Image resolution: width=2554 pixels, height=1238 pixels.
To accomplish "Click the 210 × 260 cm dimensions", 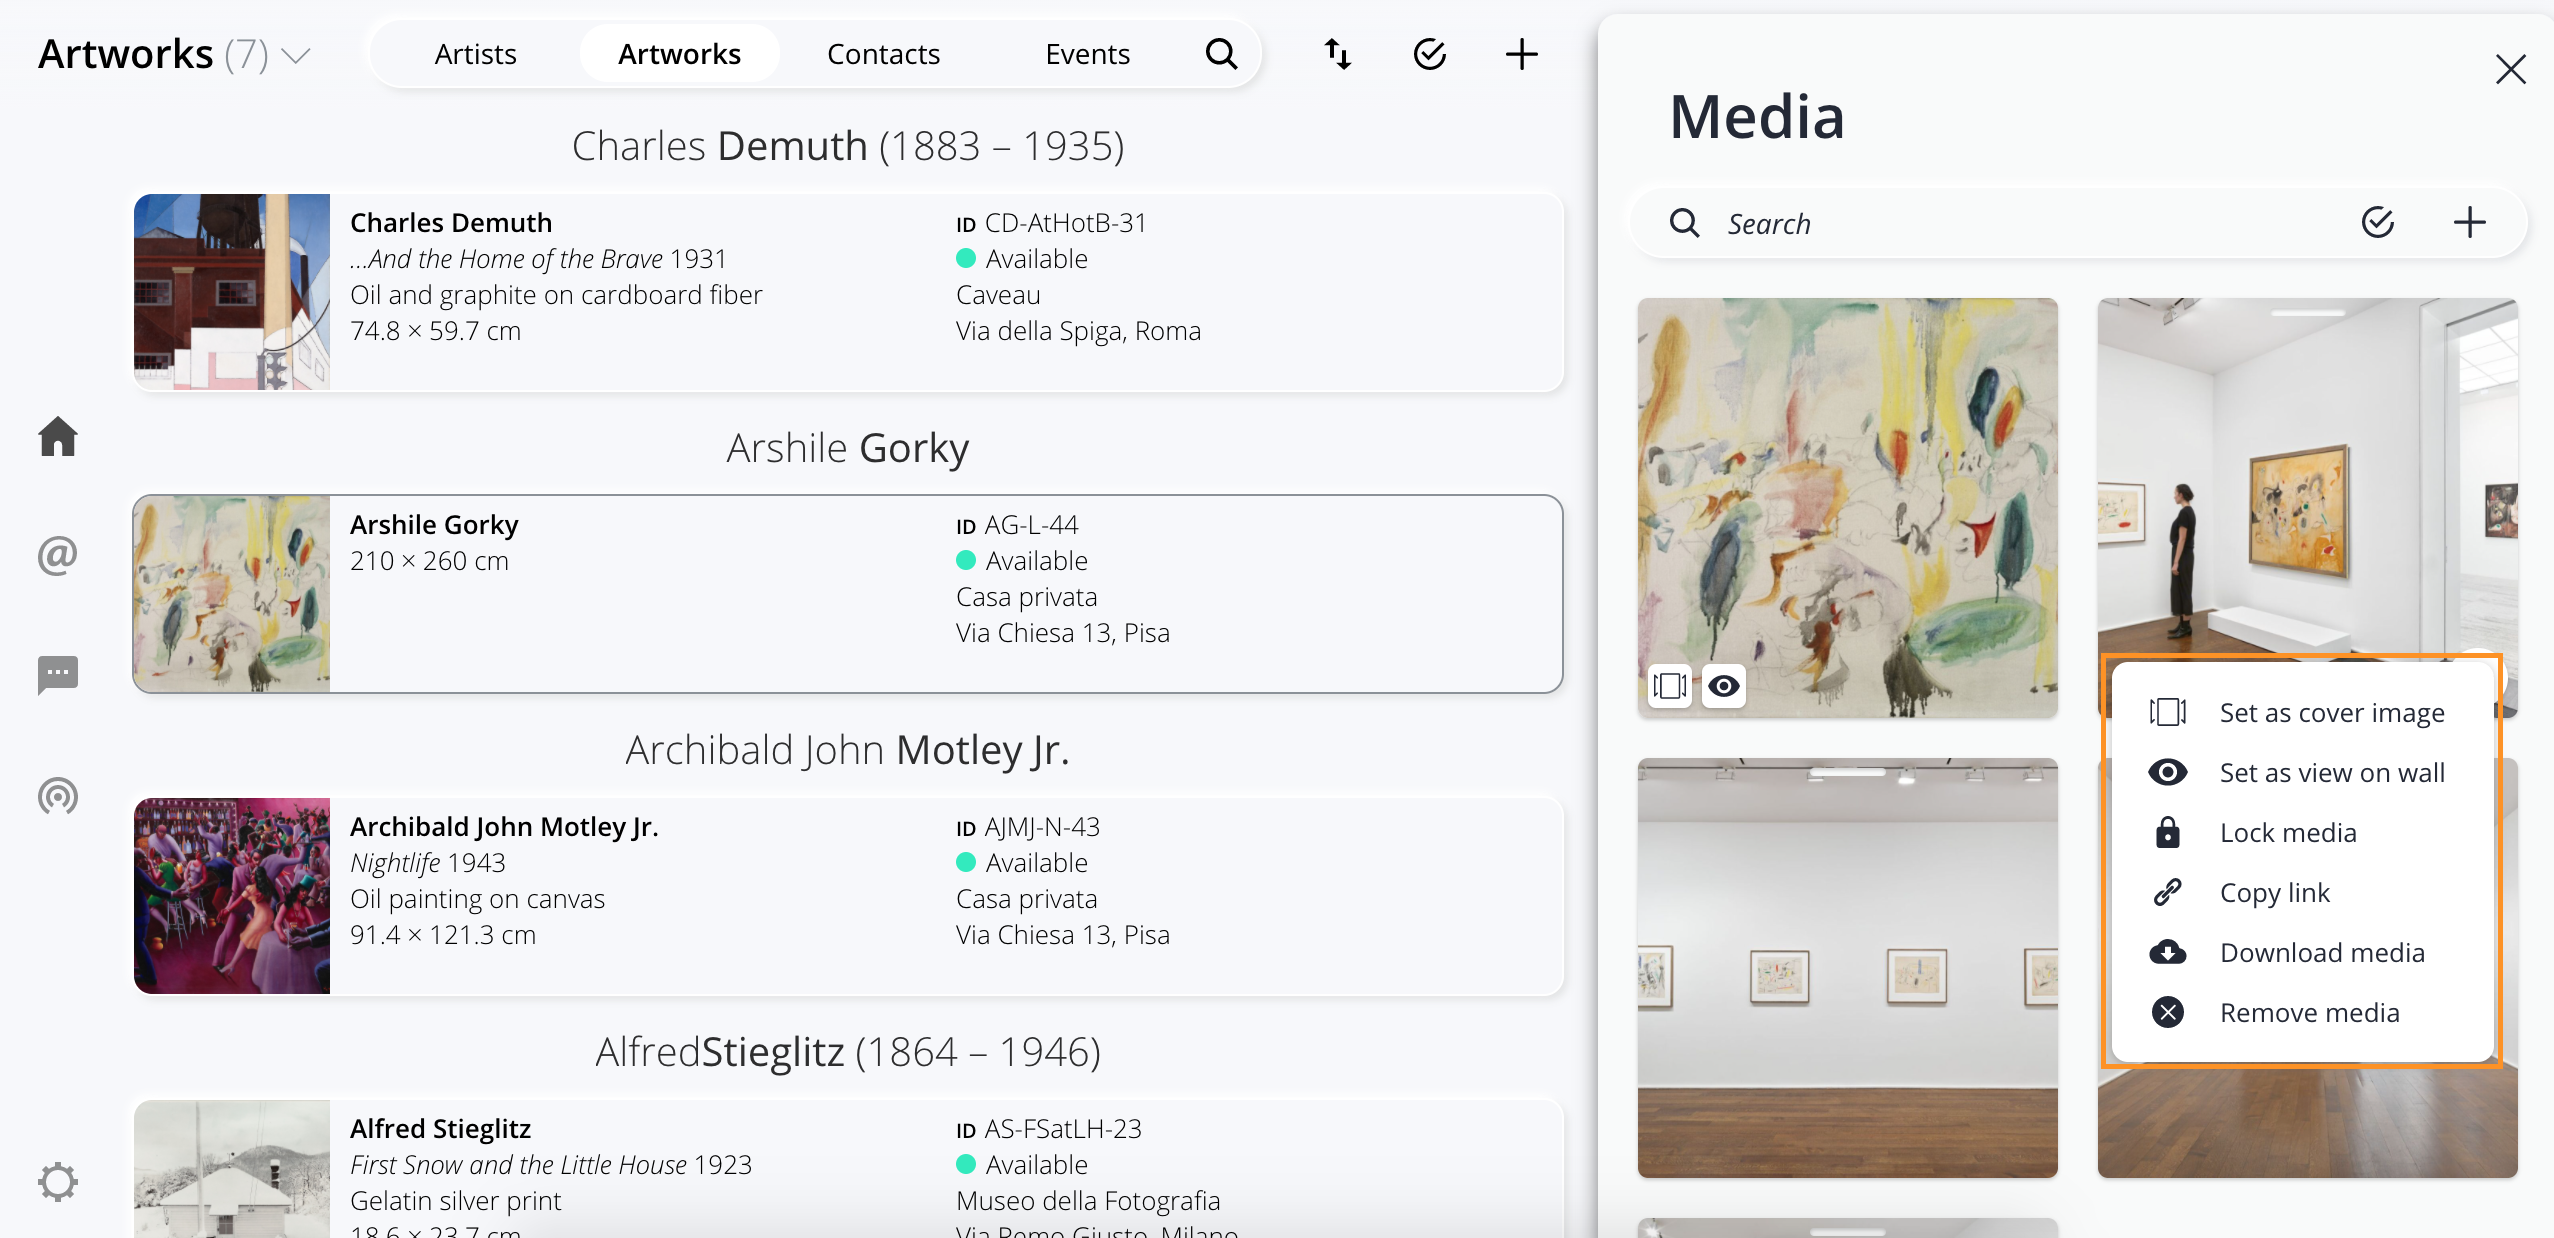I will [x=429, y=561].
